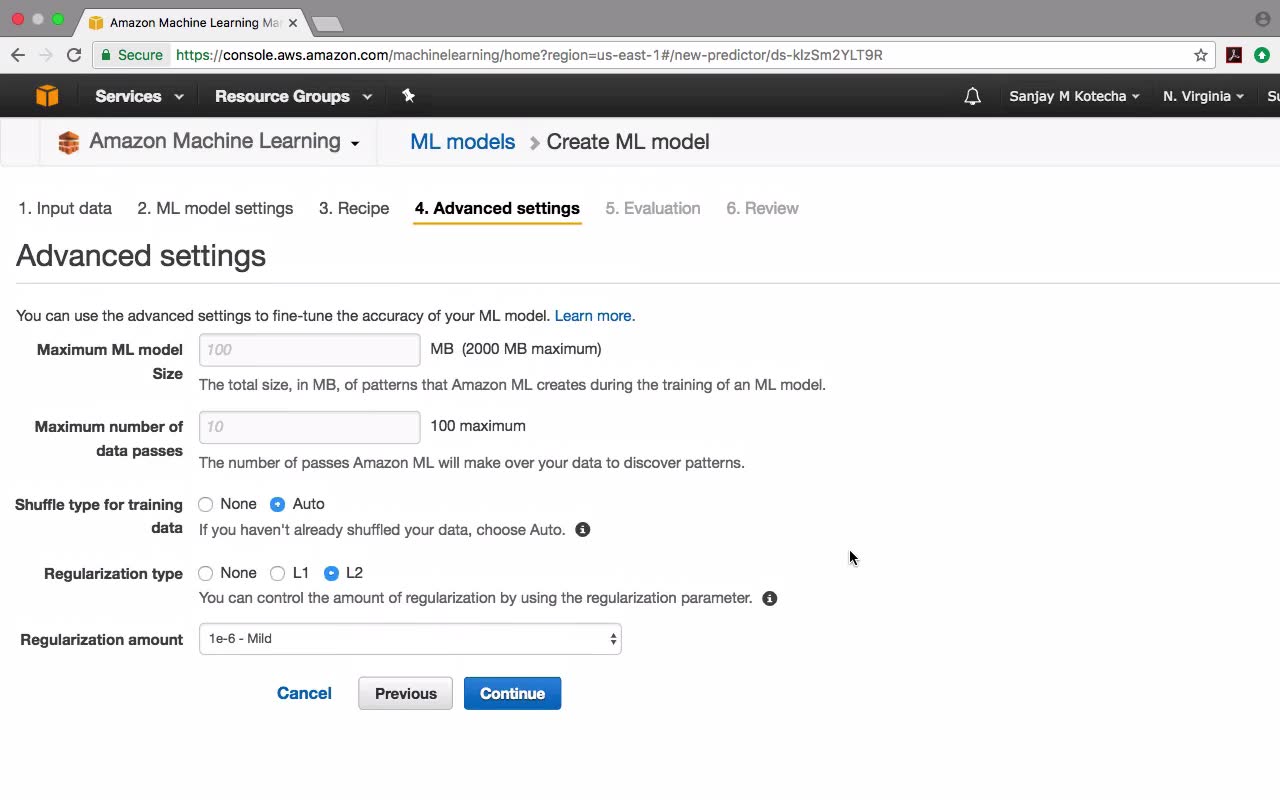Click the green extension icon in Chrome toolbar
Screen dimensions: 1280x800
[1262, 55]
